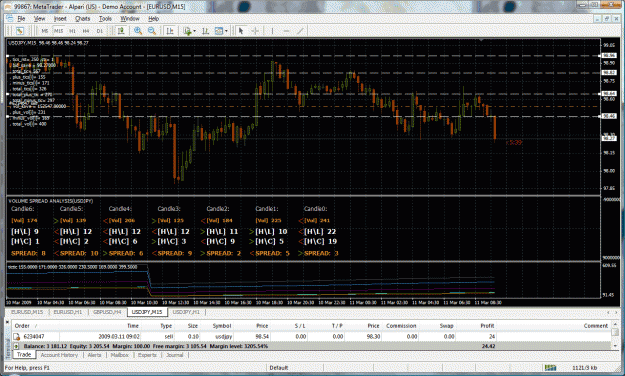Image resolution: width=625 pixels, height=376 pixels.
Task: Select order 6234047 row
Action: click(311, 337)
